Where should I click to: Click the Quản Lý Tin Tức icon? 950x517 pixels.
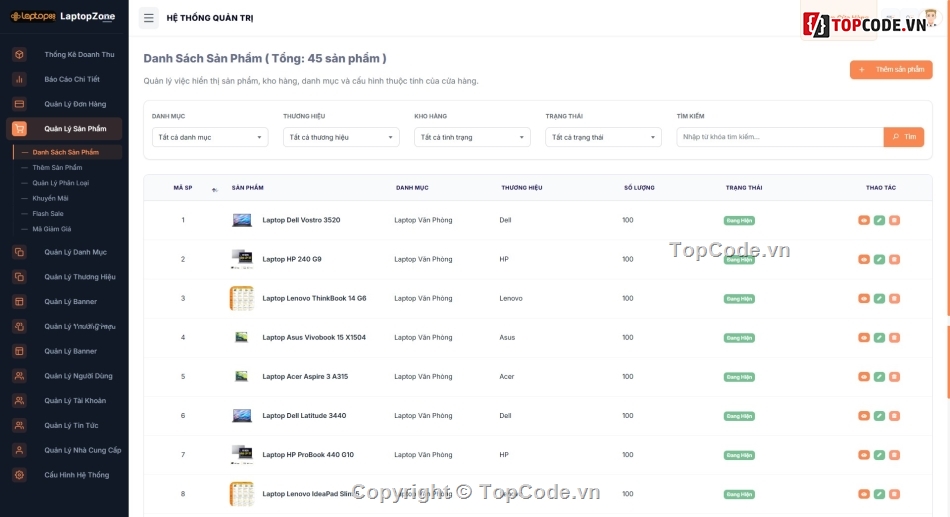tap(19, 425)
